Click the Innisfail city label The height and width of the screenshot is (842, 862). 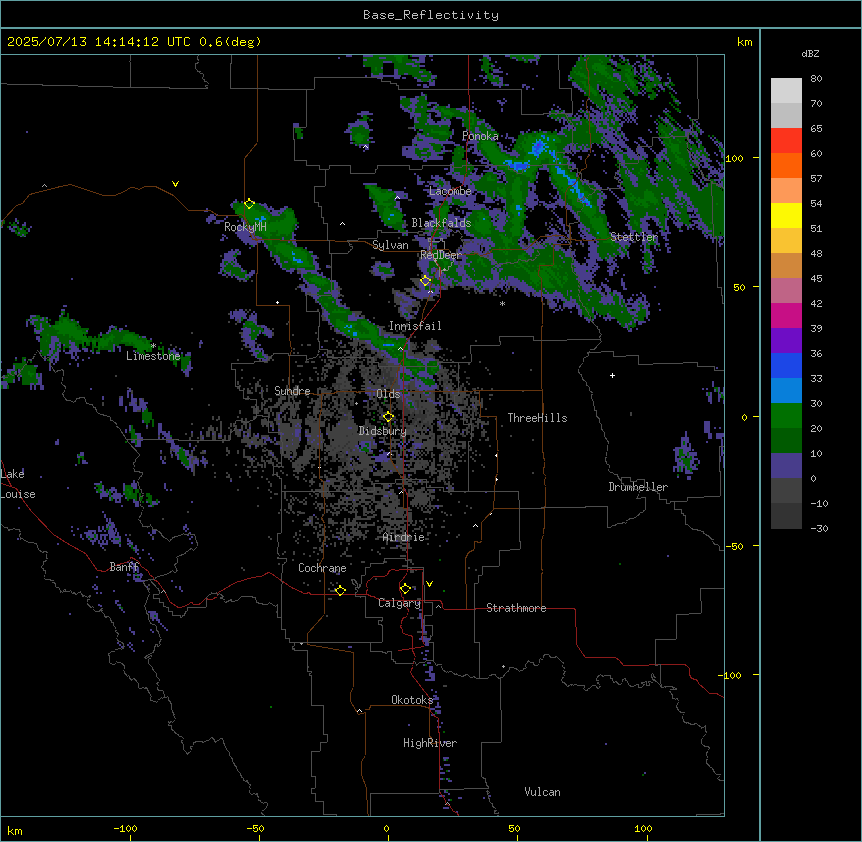coord(415,326)
